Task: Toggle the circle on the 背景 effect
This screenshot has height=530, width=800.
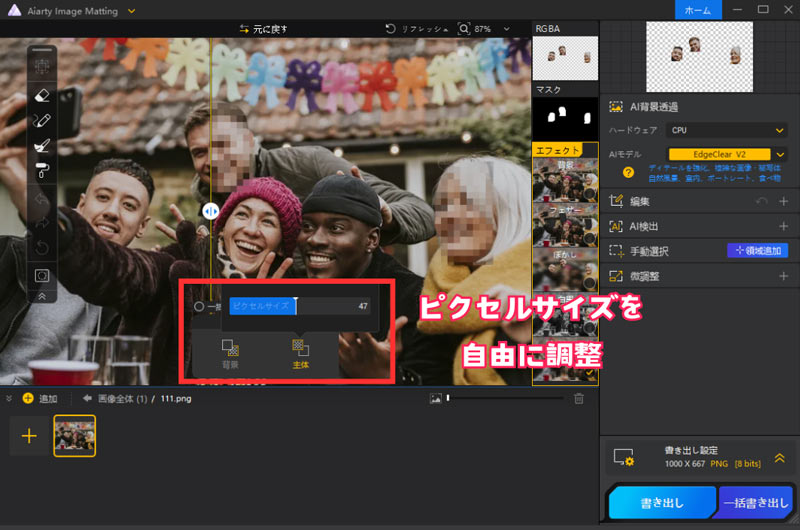Action: pyautogui.click(x=590, y=194)
